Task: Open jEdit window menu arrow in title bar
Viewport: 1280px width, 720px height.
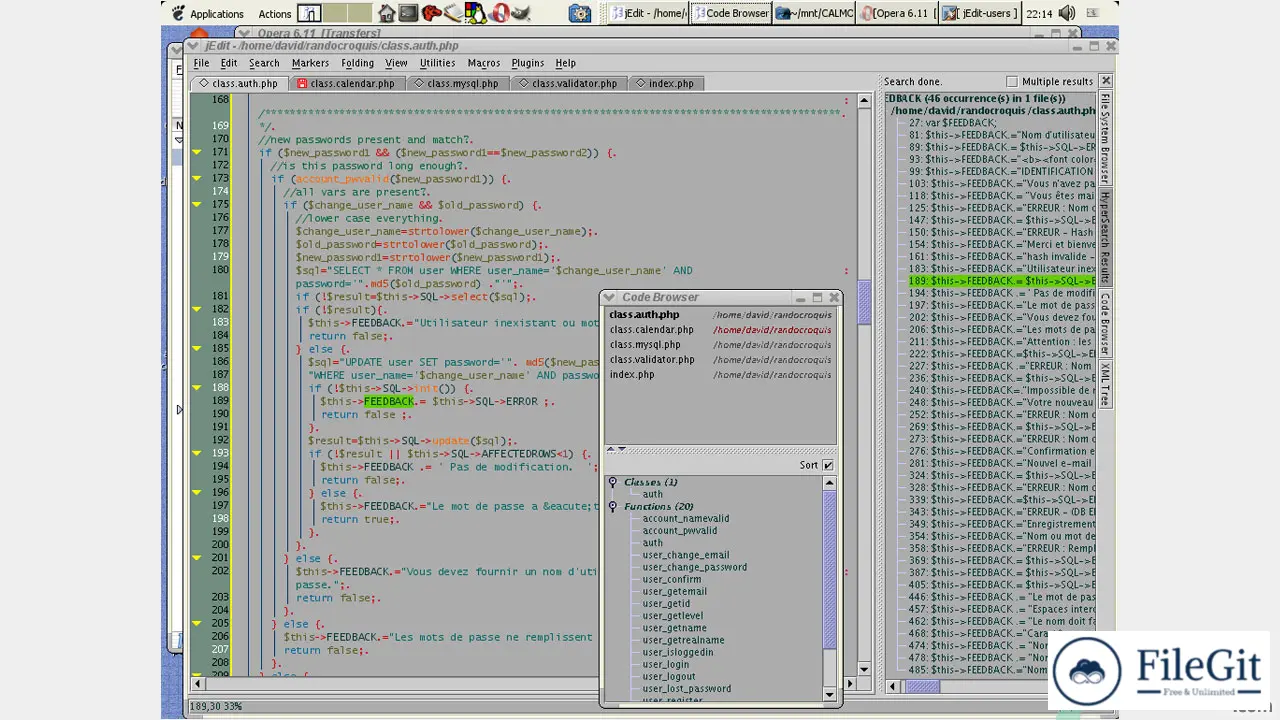Action: [x=193, y=46]
